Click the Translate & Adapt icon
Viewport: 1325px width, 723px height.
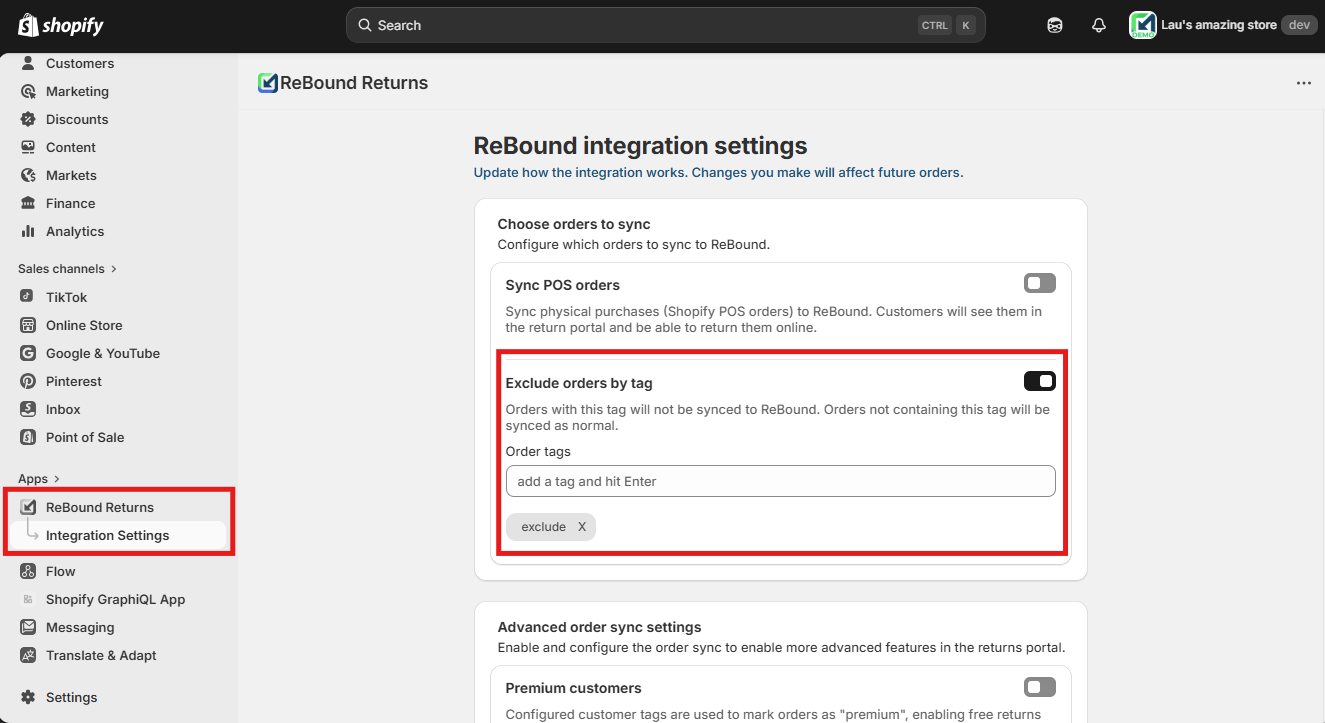[x=28, y=655]
